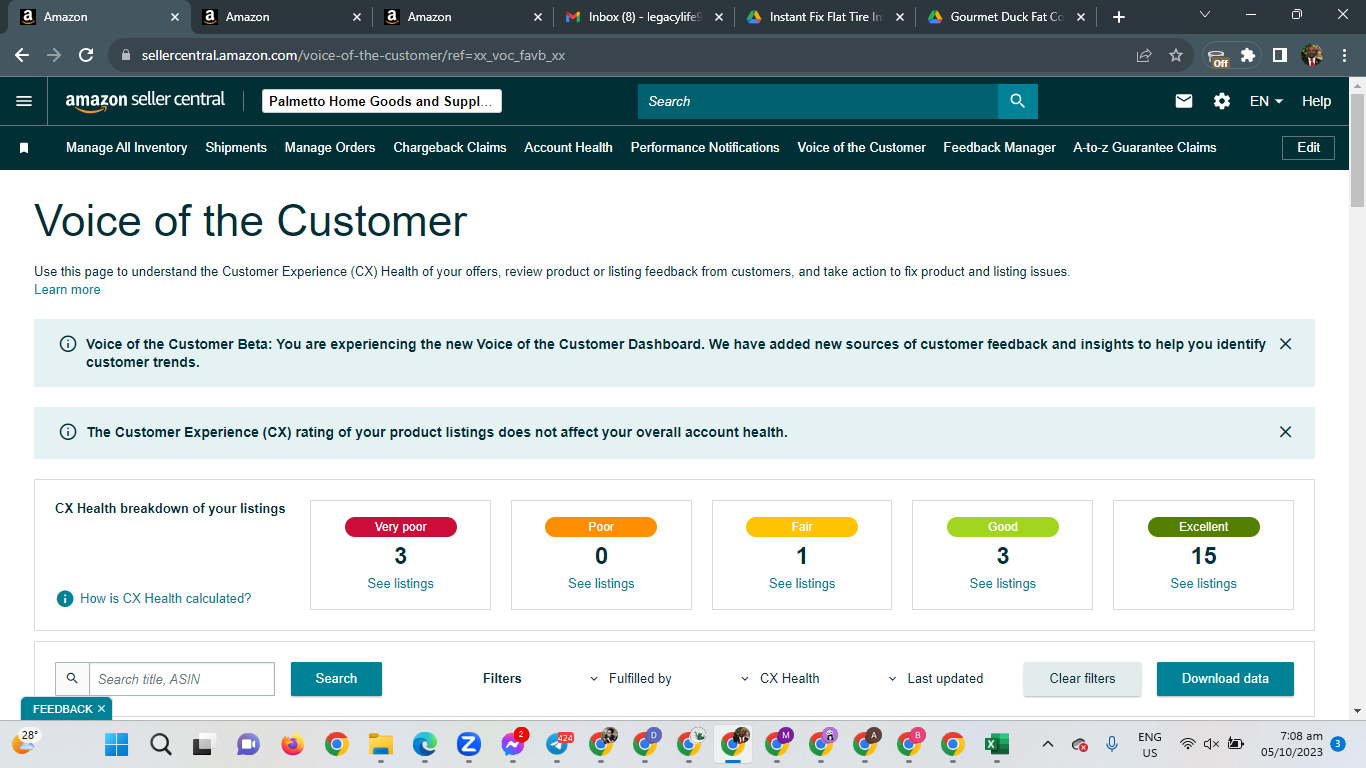Open File Explorer from the taskbar
1366x768 pixels.
380,744
